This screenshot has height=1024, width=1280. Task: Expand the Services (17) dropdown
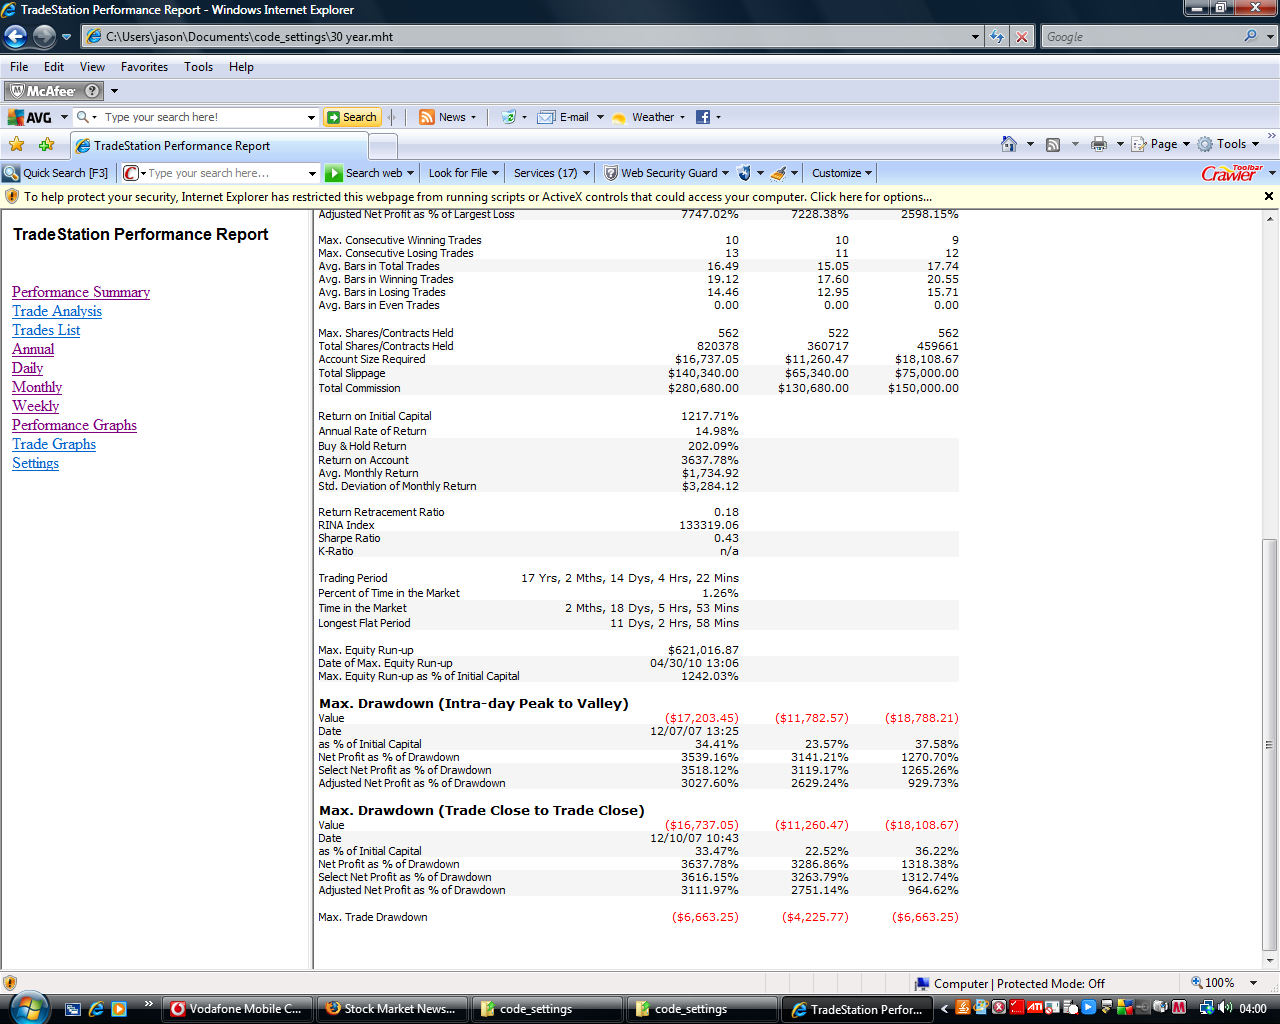[586, 173]
